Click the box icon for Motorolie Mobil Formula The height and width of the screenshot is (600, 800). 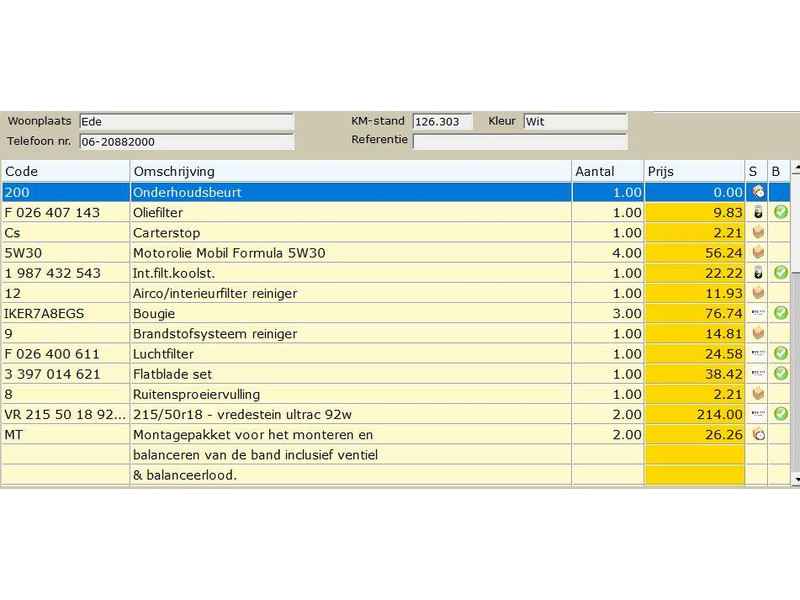click(758, 253)
